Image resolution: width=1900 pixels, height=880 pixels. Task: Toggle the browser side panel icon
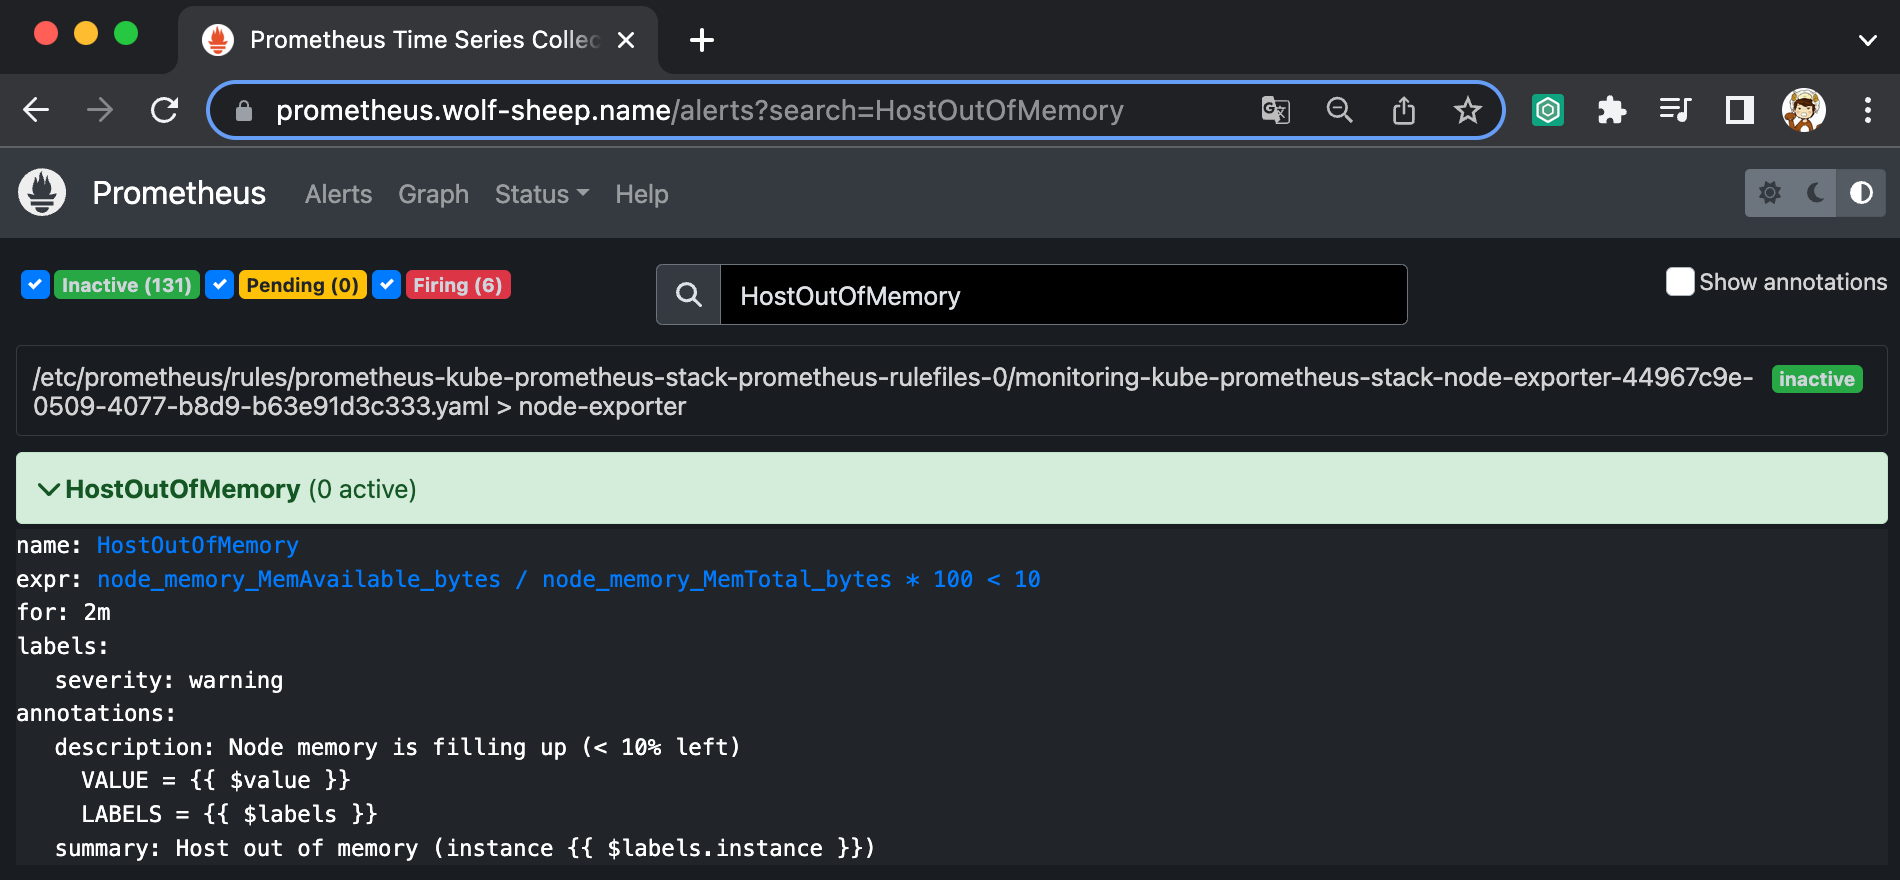coord(1740,110)
